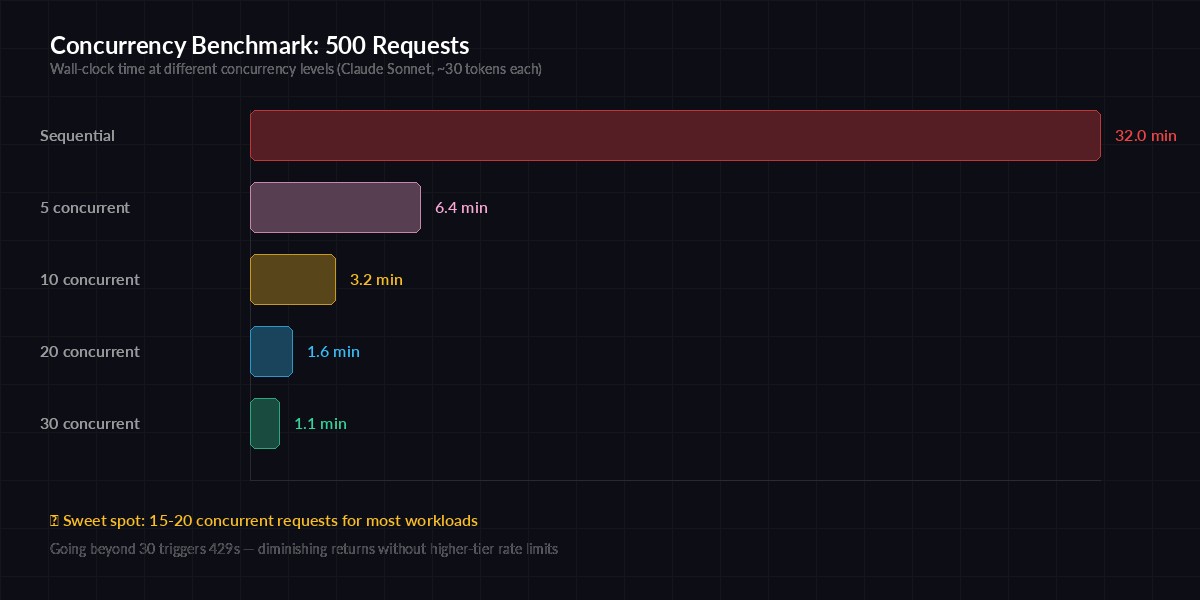Image resolution: width=1200 pixels, height=600 pixels.
Task: Select the 429s rate limit warning text
Action: click(x=304, y=548)
